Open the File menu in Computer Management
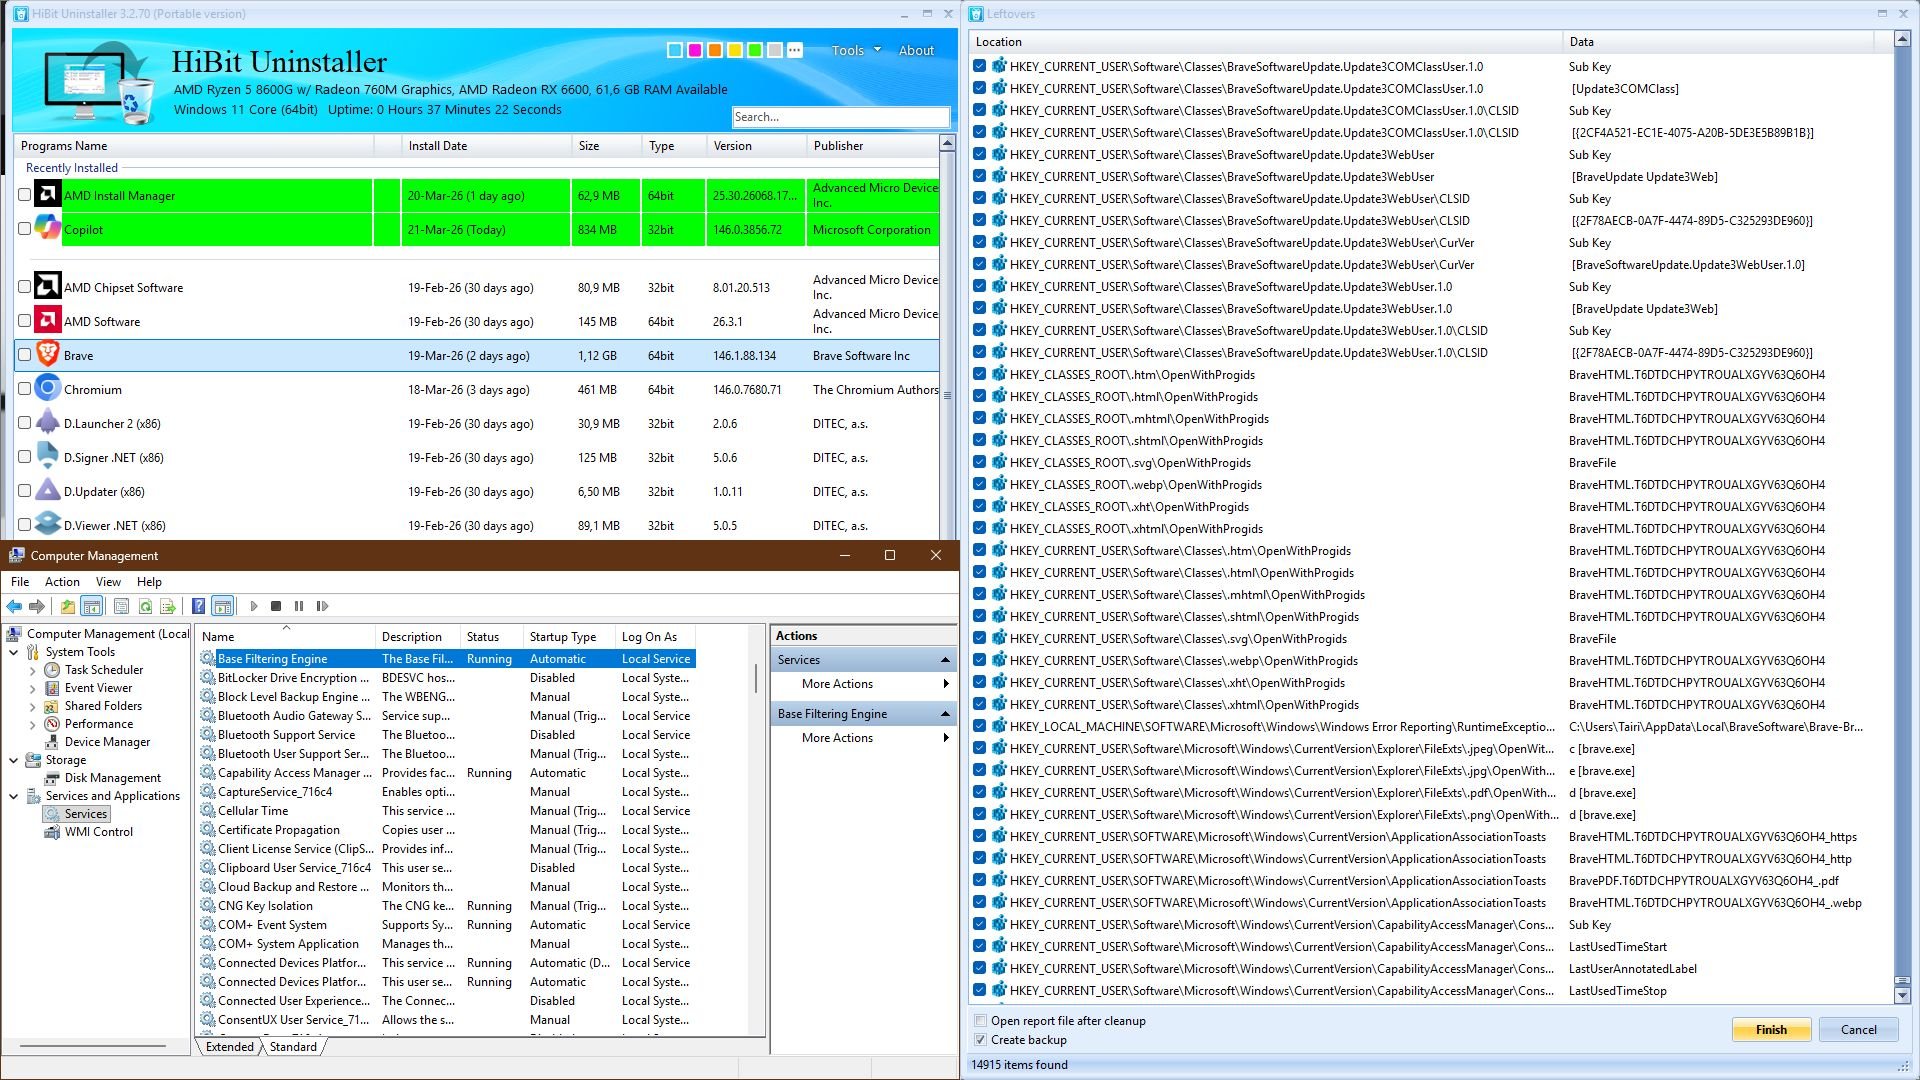The image size is (1920, 1080). tap(20, 582)
